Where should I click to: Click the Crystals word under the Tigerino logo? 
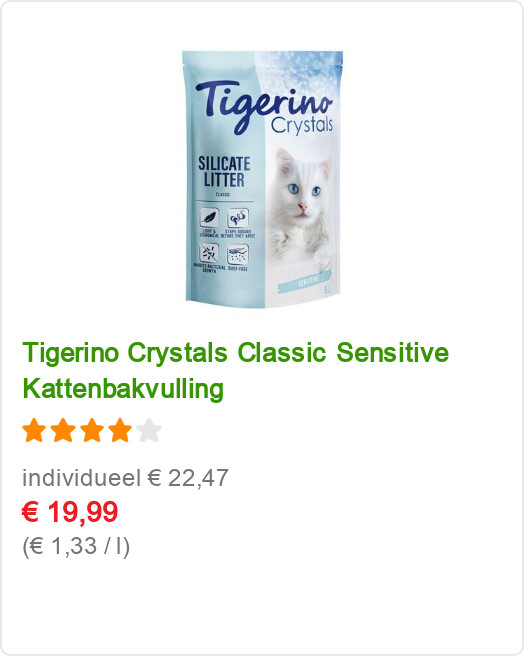pyautogui.click(x=302, y=125)
